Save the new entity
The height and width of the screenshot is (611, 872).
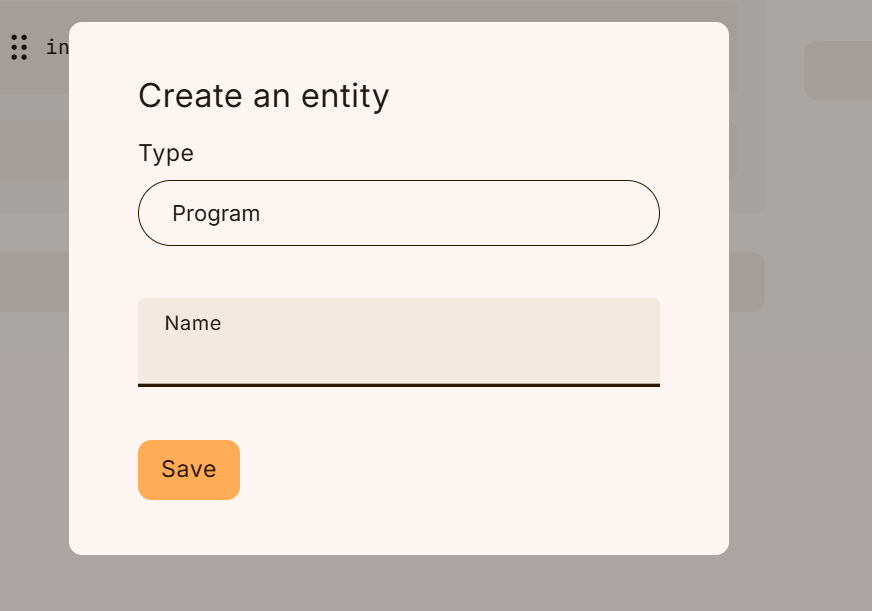(189, 470)
